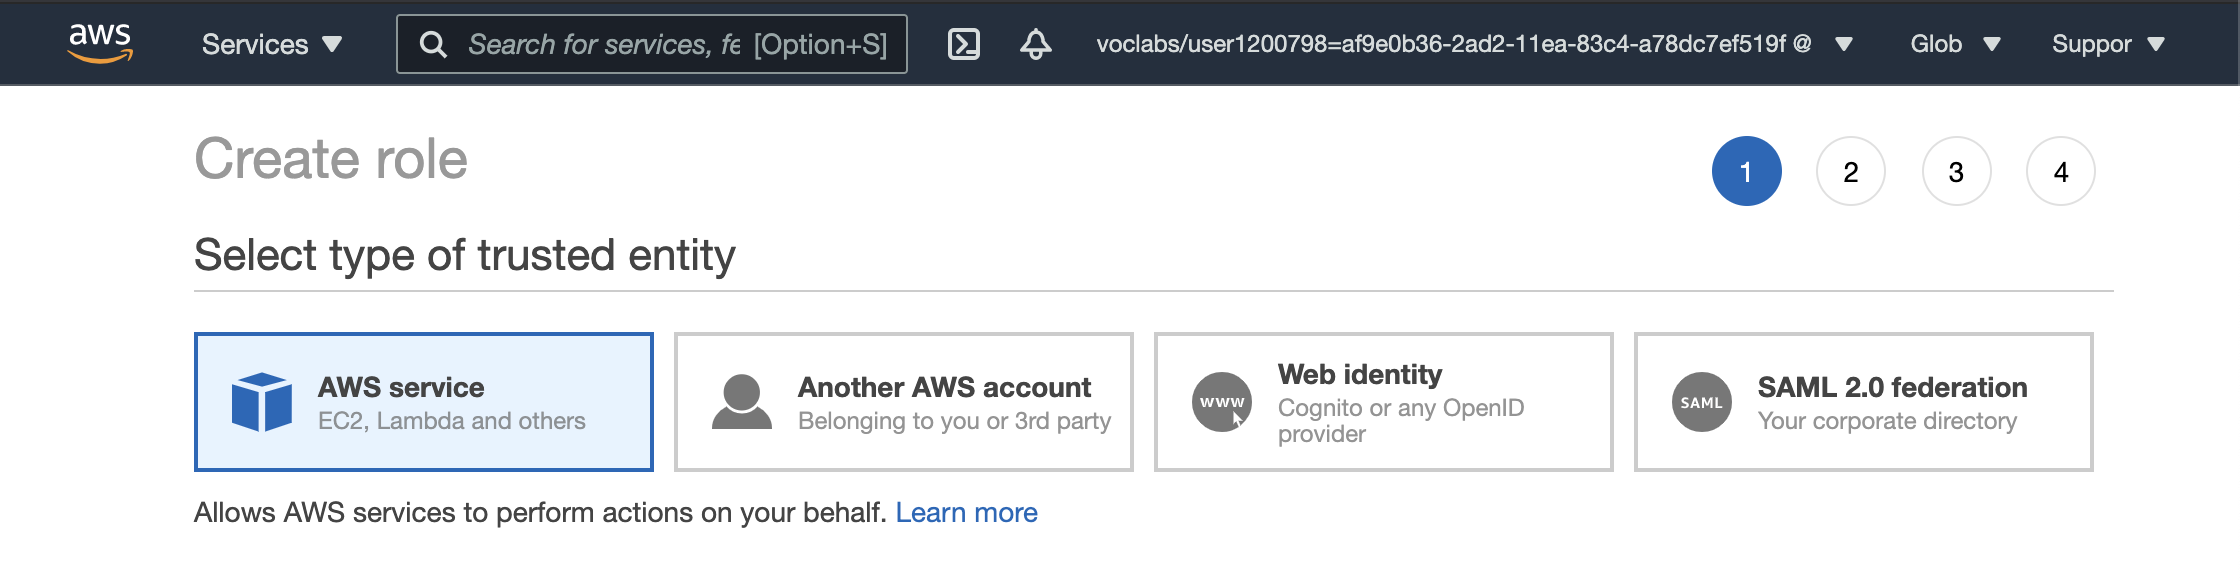This screenshot has width=2240, height=582.
Task: Click the AWS service cube icon
Action: pyautogui.click(x=262, y=402)
